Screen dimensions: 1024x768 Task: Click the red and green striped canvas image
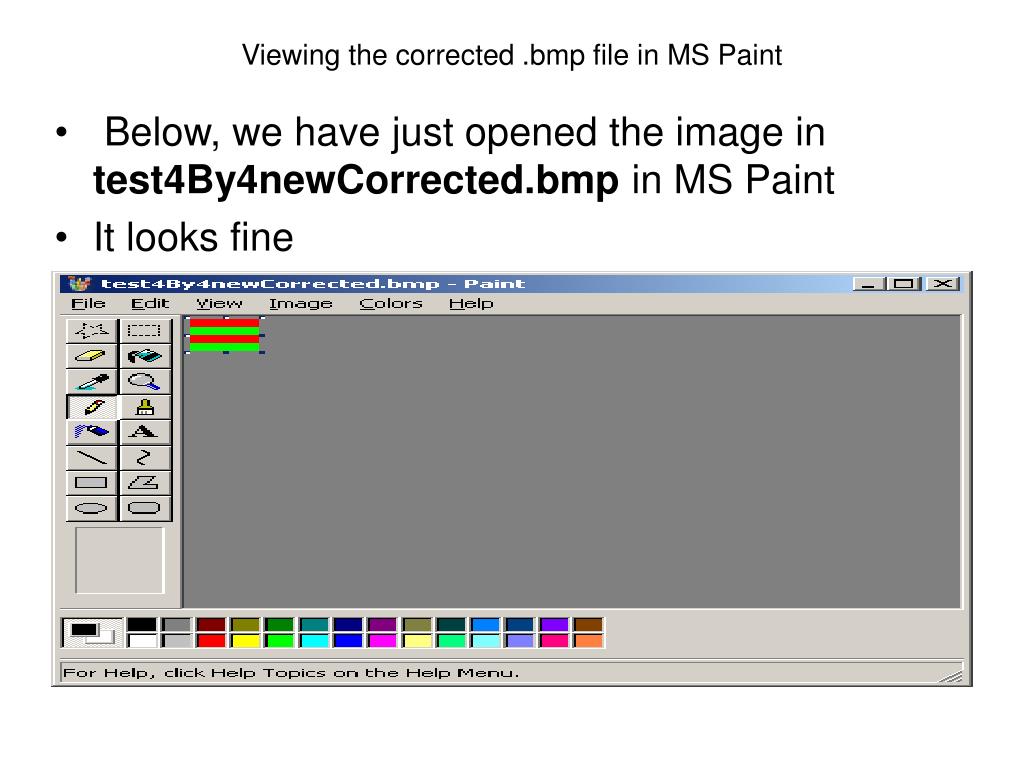[225, 335]
